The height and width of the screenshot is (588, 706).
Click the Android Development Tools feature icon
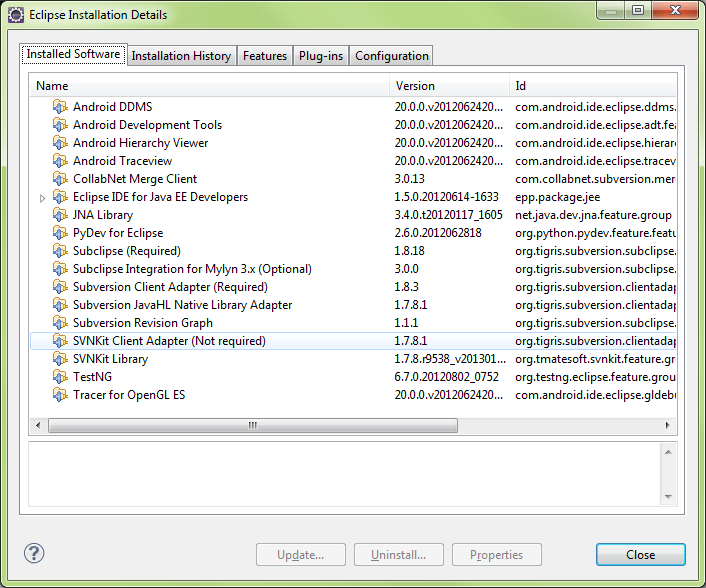click(x=60, y=125)
